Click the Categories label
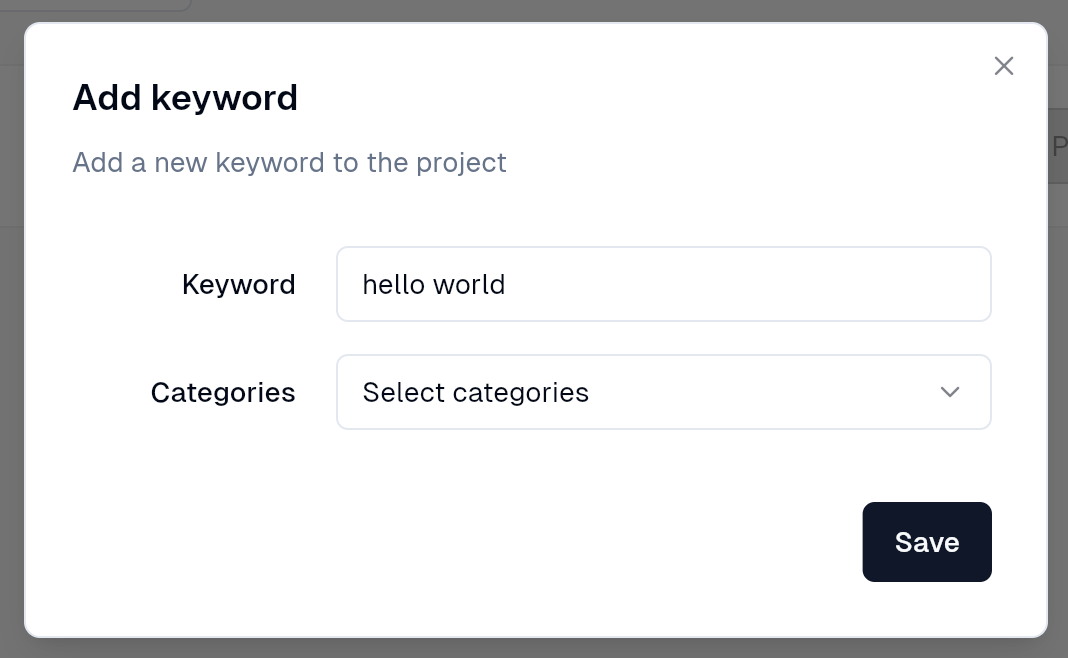Viewport: 1068px width, 658px height. (223, 392)
